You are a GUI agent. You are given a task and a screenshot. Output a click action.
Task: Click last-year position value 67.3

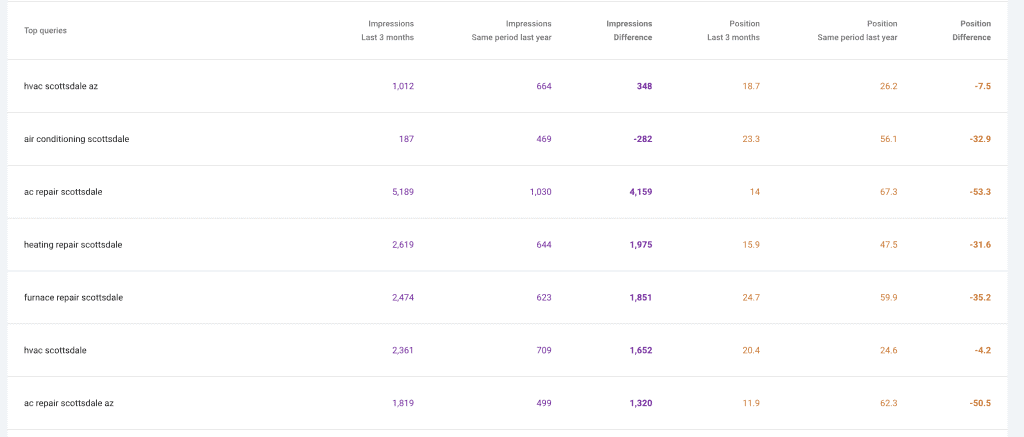(889, 192)
